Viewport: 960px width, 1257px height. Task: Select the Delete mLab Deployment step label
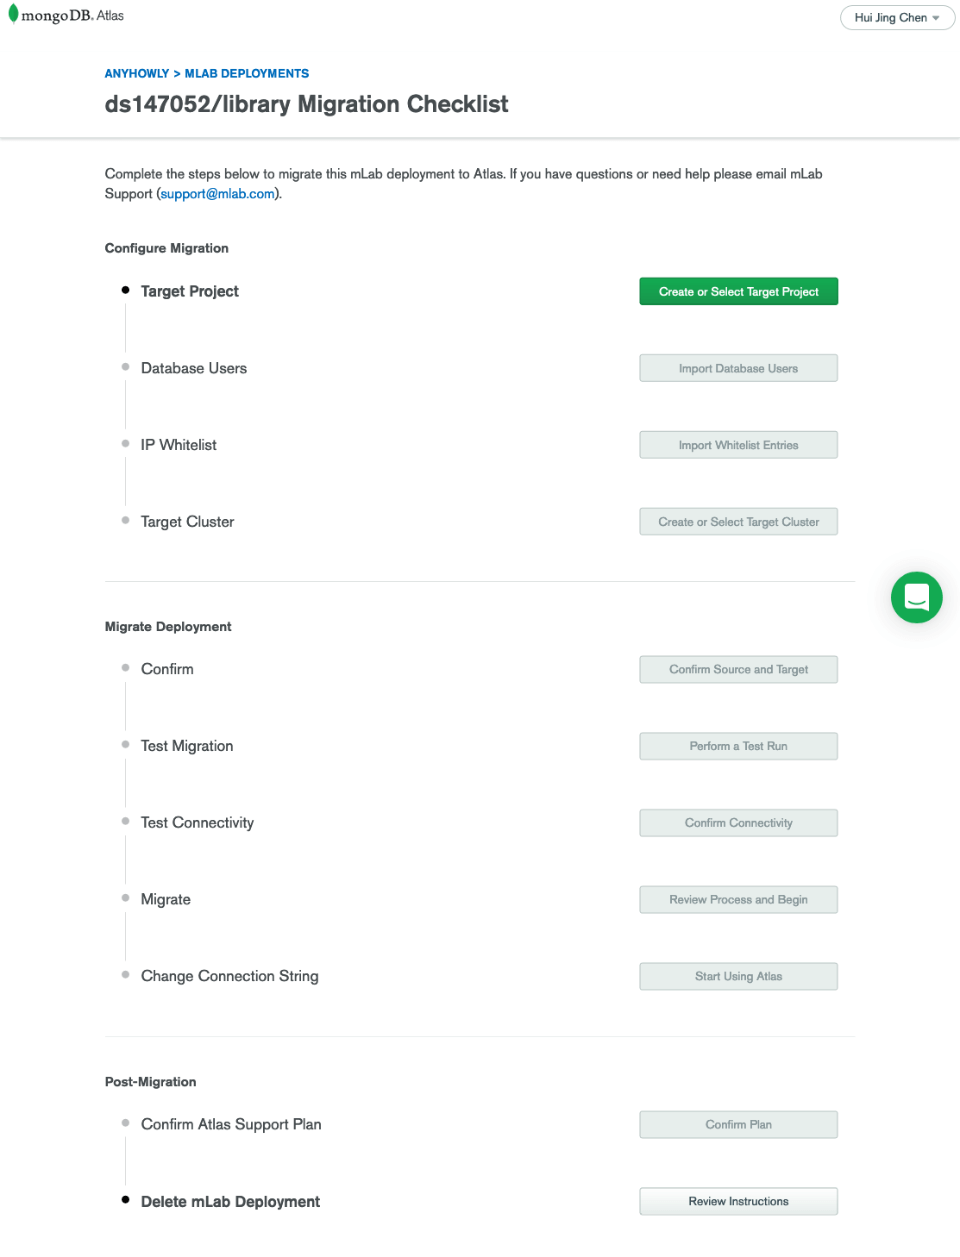pos(230,1202)
